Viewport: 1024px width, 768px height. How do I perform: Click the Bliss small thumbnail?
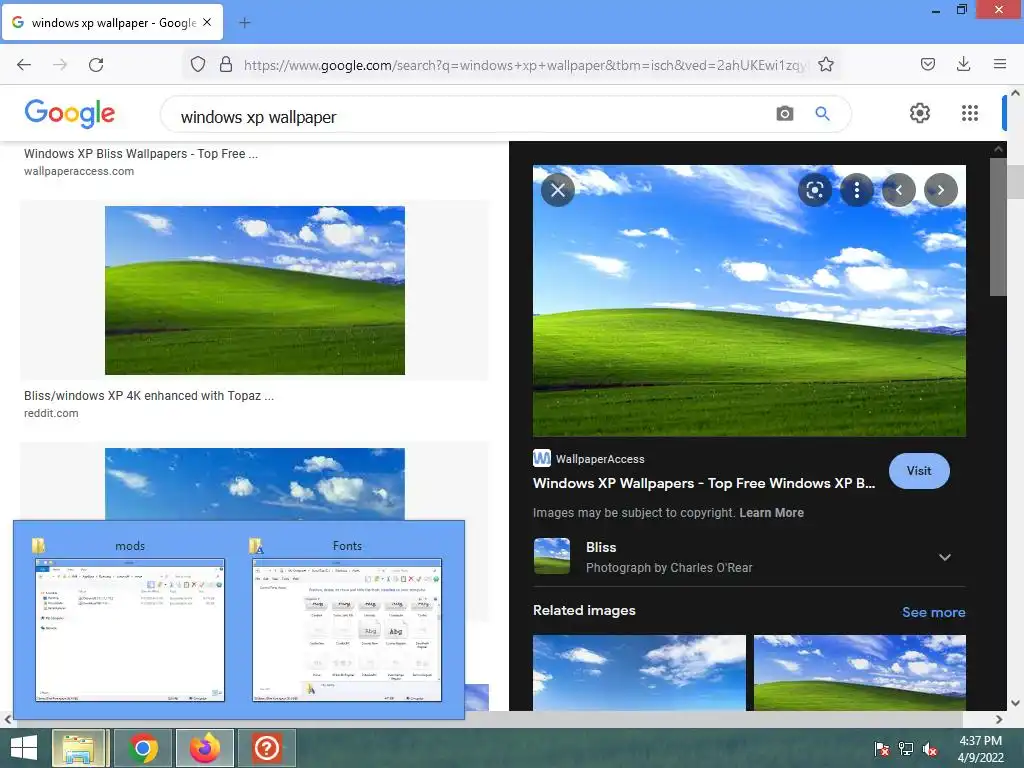coord(552,556)
